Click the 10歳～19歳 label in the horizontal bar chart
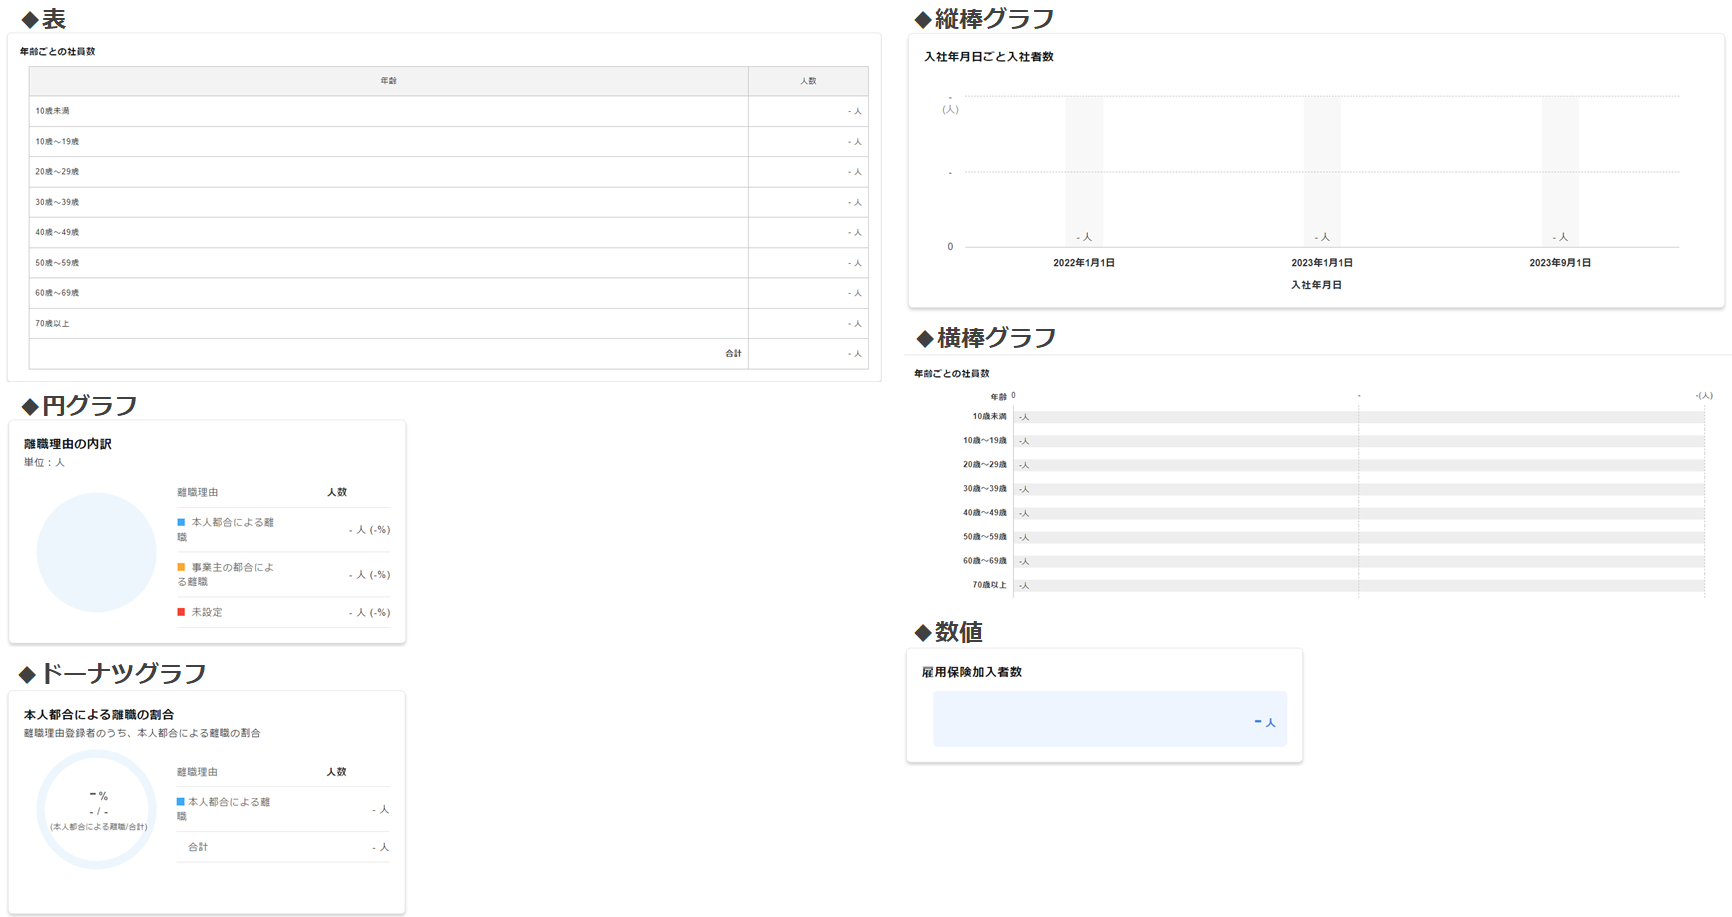 tap(985, 441)
